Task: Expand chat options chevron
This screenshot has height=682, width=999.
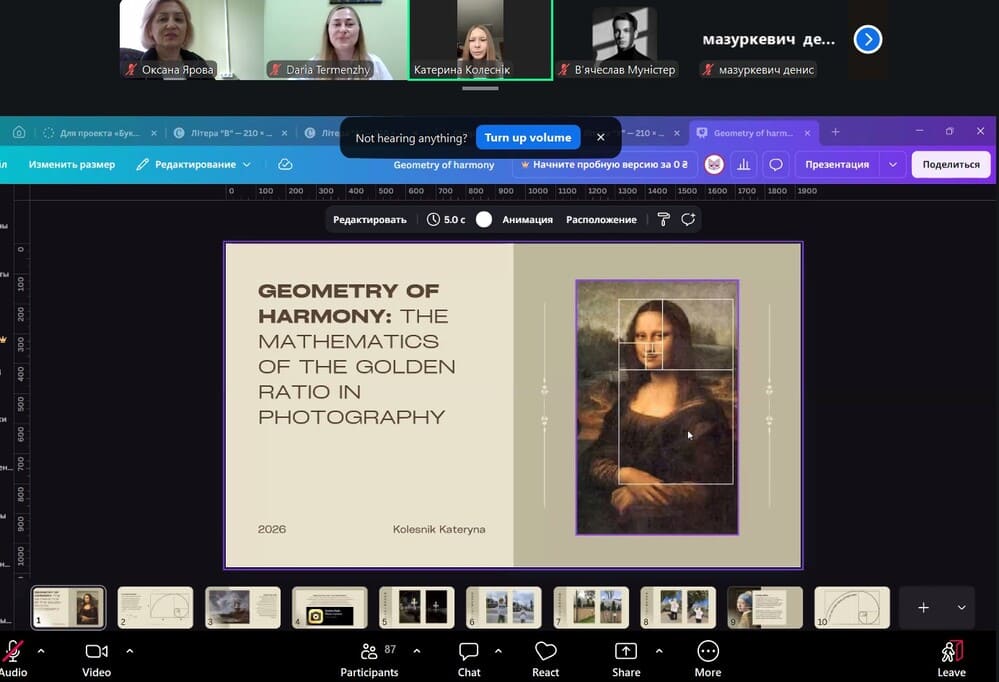Action: pyautogui.click(x=498, y=651)
